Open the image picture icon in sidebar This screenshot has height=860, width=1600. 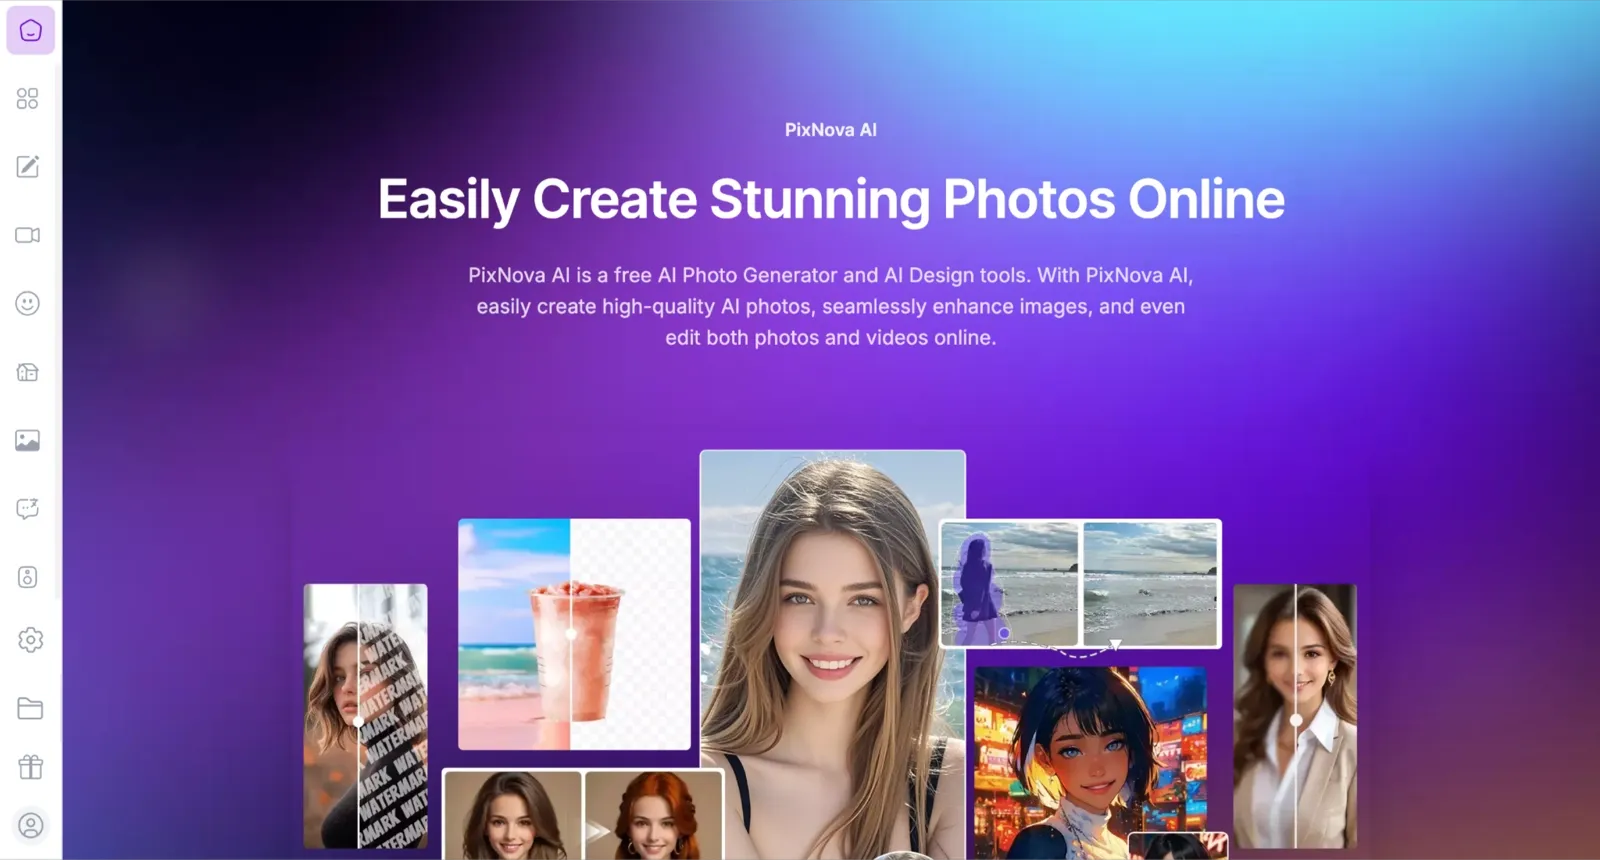(28, 440)
